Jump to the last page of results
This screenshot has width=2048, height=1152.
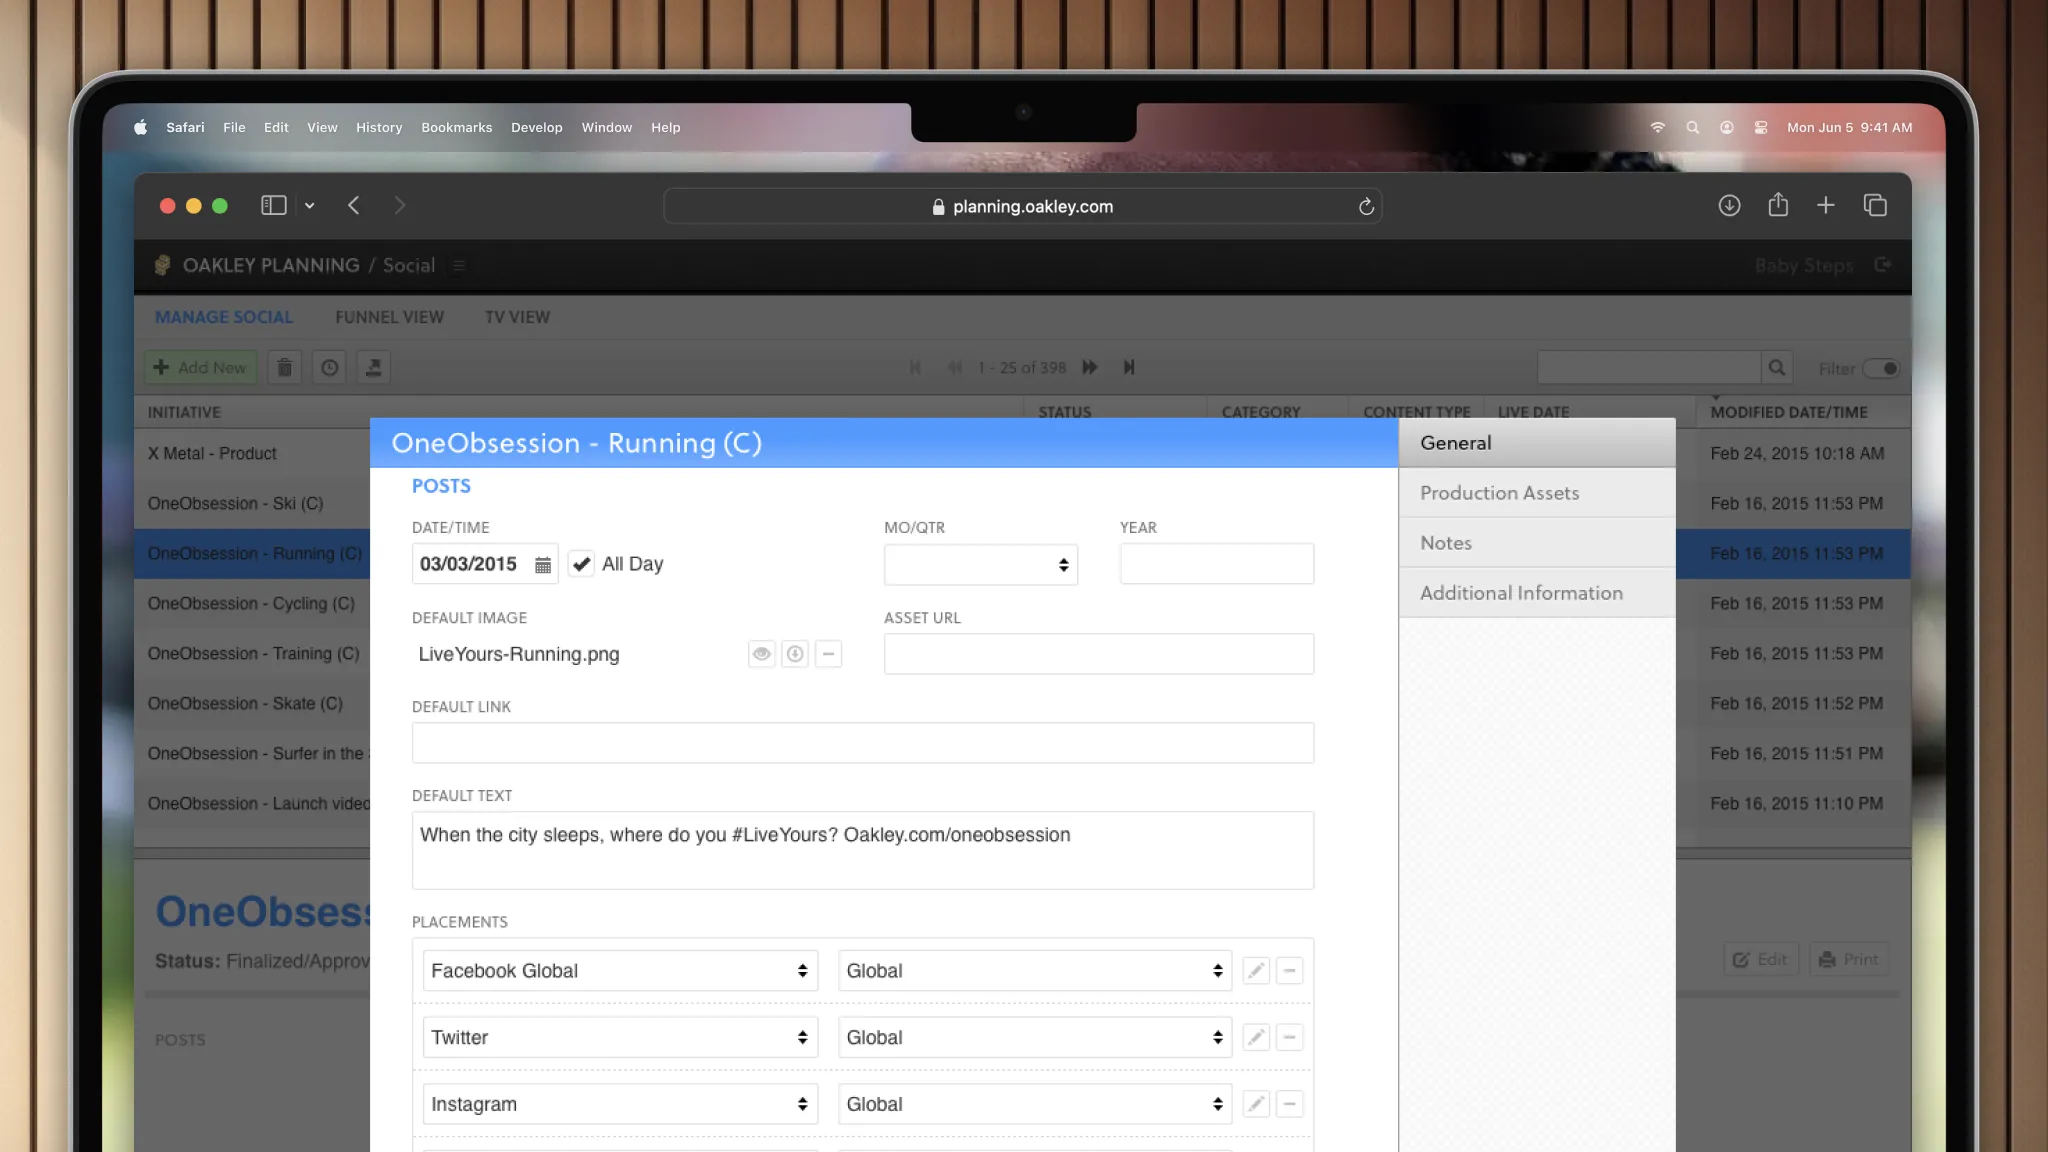coord(1129,368)
